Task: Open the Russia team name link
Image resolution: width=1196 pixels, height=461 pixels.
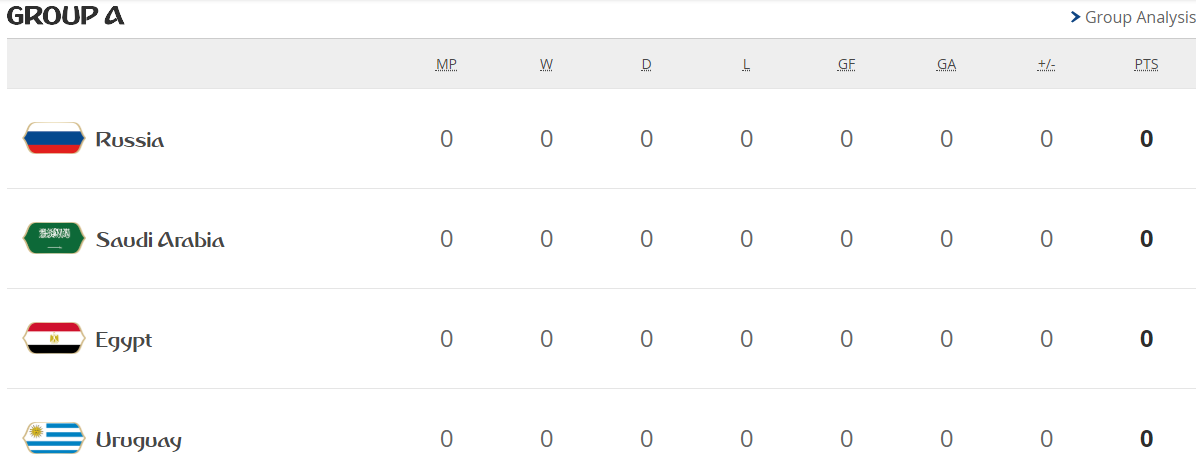Action: 130,140
